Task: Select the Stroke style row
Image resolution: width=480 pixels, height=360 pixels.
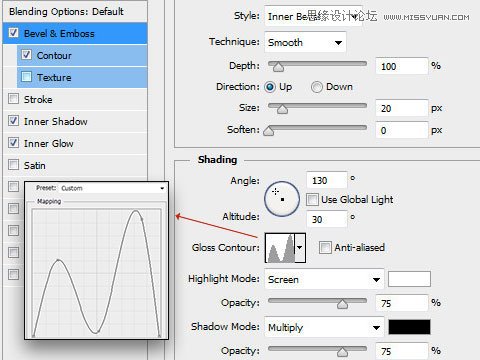Action: pos(75,99)
